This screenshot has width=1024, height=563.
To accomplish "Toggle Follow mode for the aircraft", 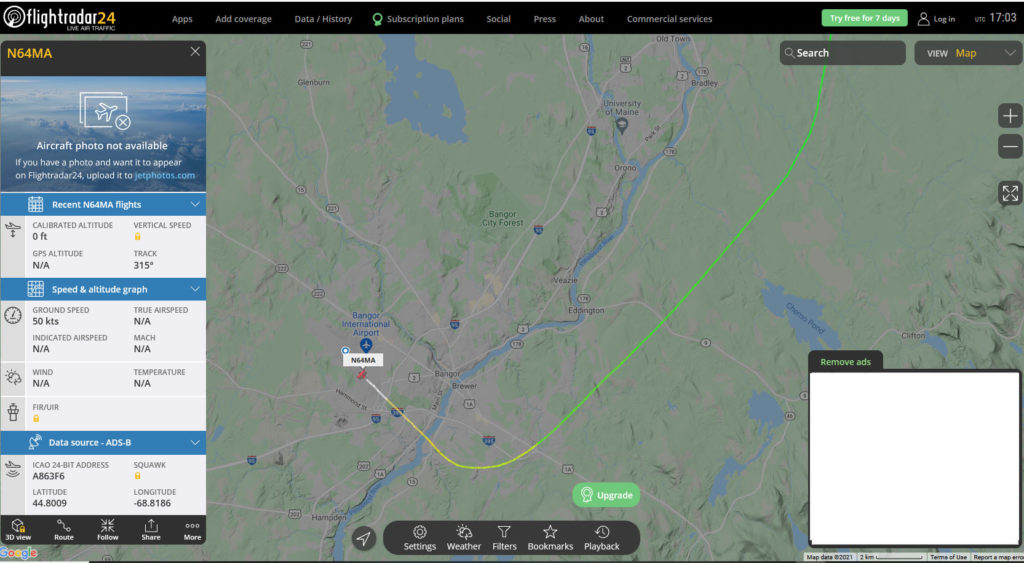I will click(x=108, y=530).
